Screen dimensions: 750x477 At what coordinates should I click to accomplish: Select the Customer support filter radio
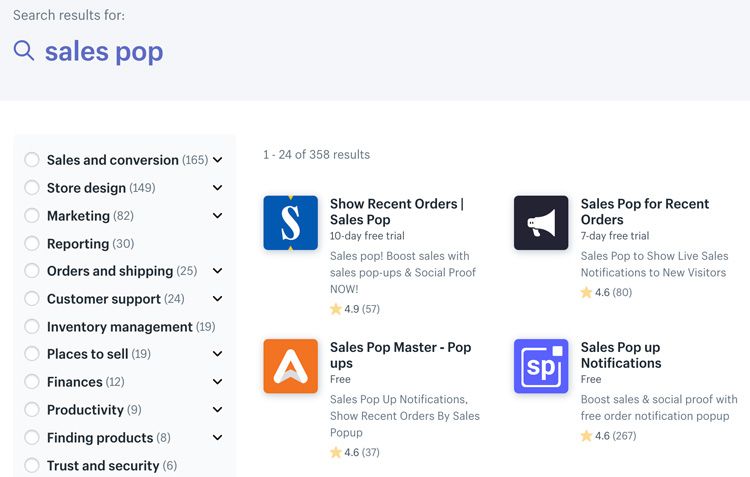point(32,299)
